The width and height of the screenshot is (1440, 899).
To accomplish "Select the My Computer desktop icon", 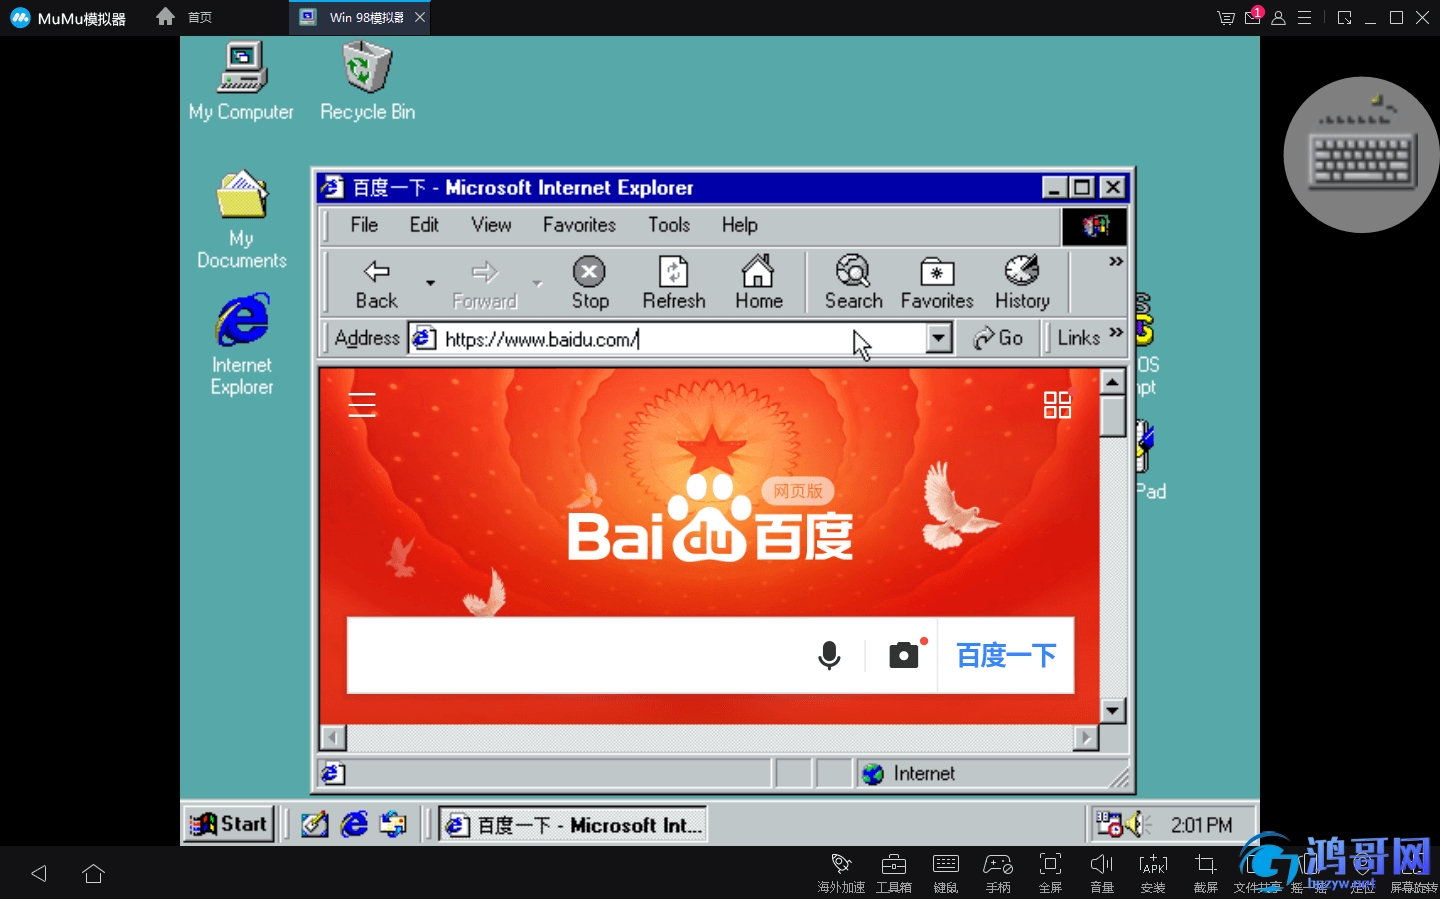I will (x=241, y=81).
